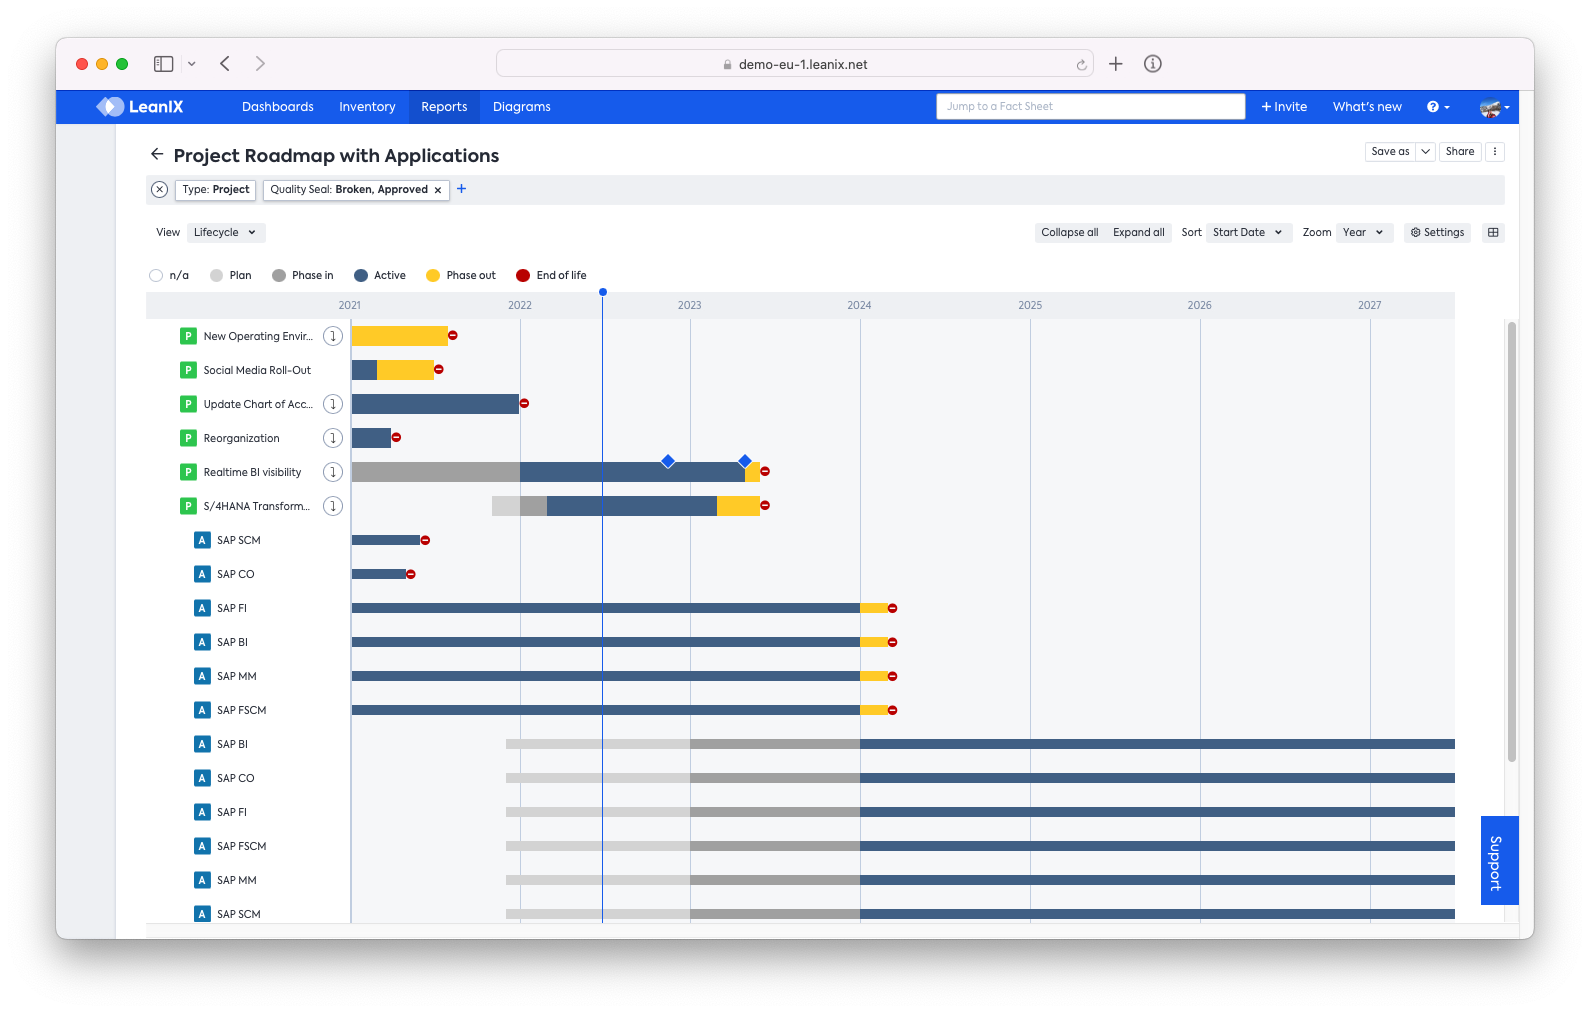Open the three-dot more options menu

click(x=1495, y=152)
